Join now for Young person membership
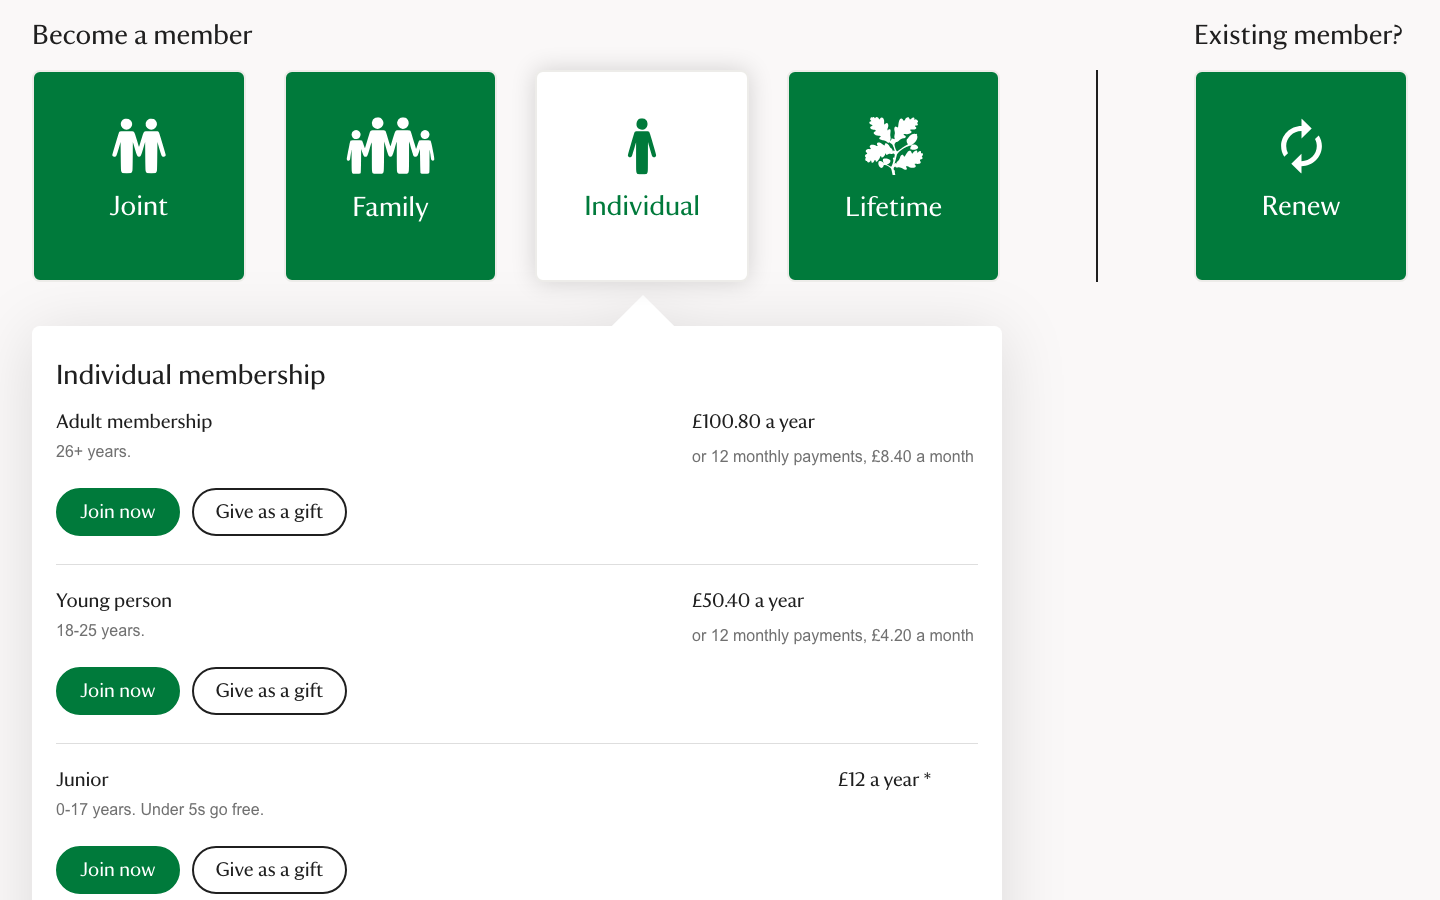 (118, 691)
